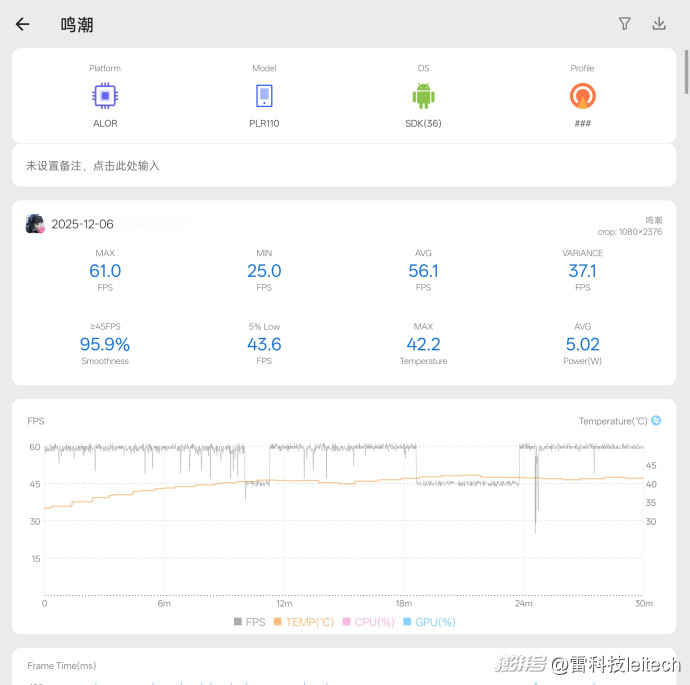Click the blue Temperature axis switch icon

click(x=656, y=421)
